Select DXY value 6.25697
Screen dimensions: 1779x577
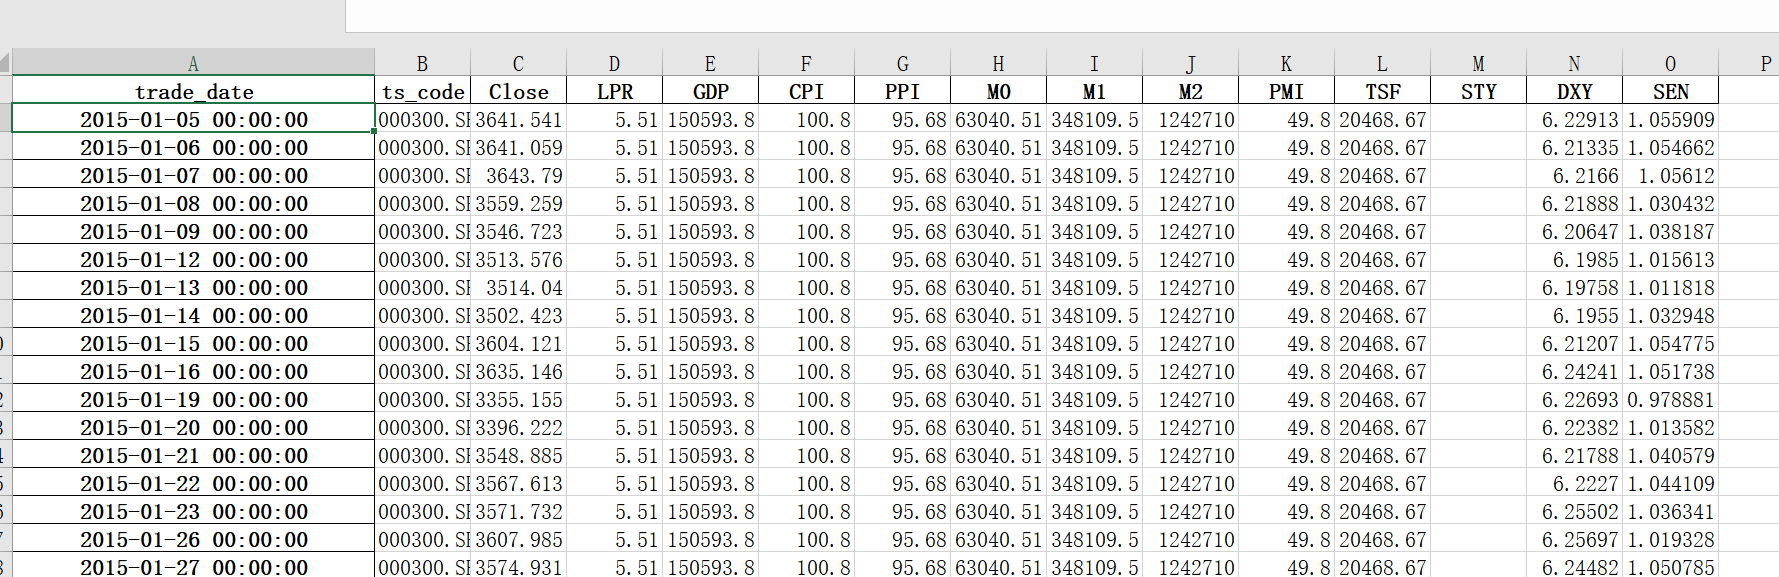pyautogui.click(x=1574, y=539)
